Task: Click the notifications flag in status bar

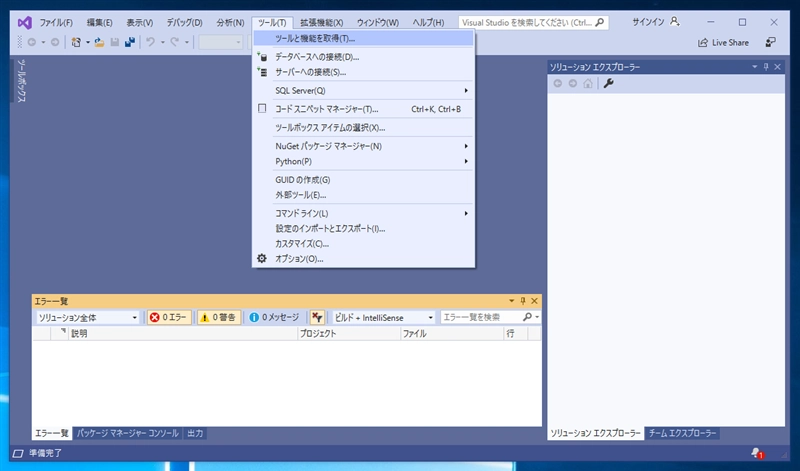Action: 757,453
